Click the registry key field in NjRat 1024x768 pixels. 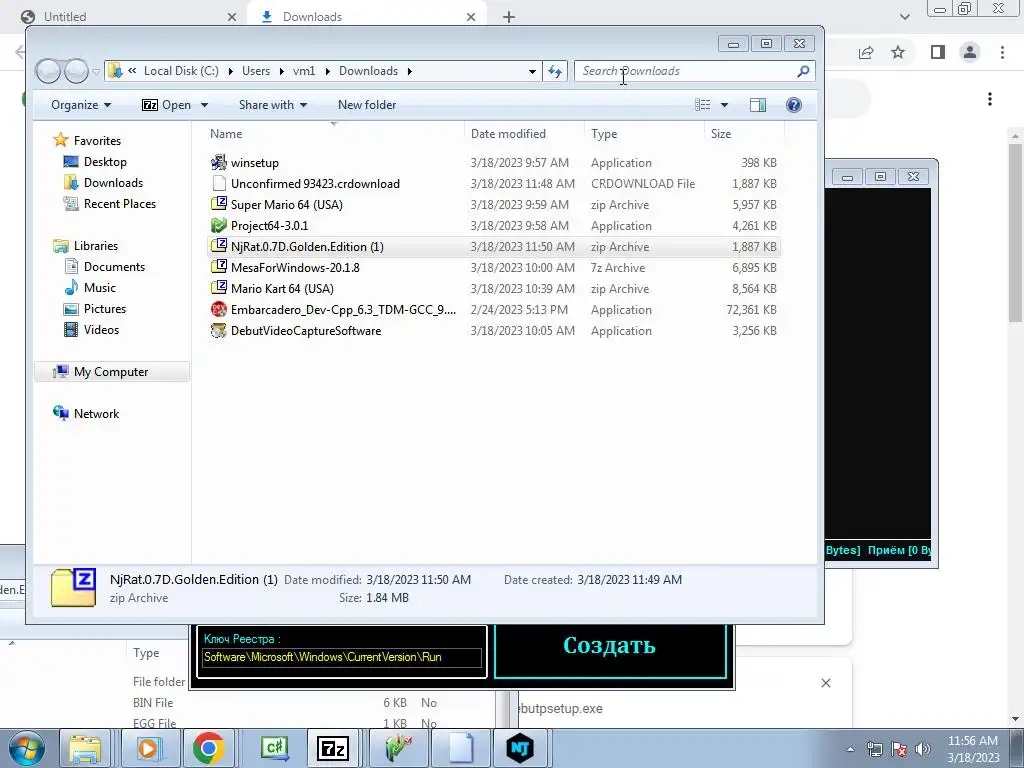click(x=342, y=657)
